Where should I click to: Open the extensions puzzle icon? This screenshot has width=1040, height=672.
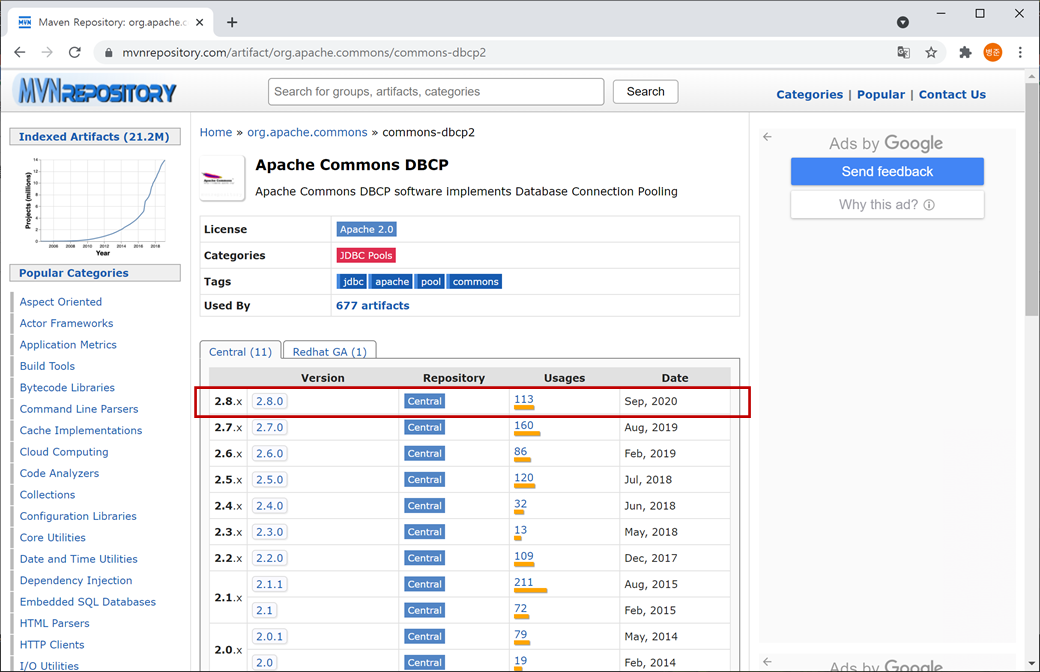[965, 52]
